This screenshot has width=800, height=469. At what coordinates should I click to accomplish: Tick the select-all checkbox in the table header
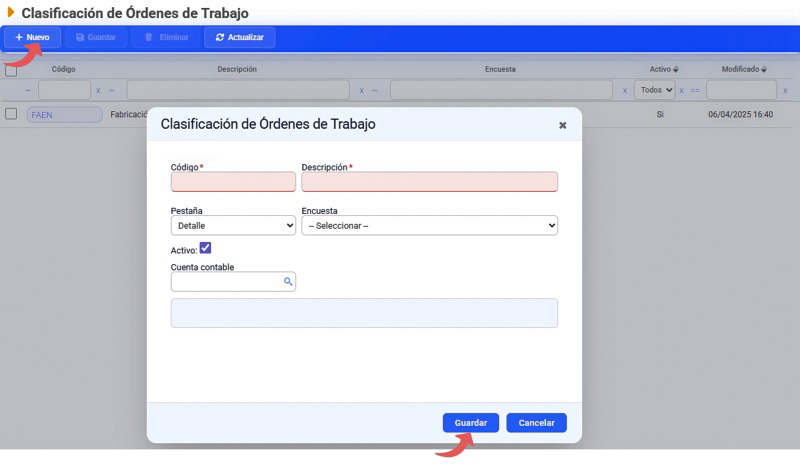(x=11, y=70)
